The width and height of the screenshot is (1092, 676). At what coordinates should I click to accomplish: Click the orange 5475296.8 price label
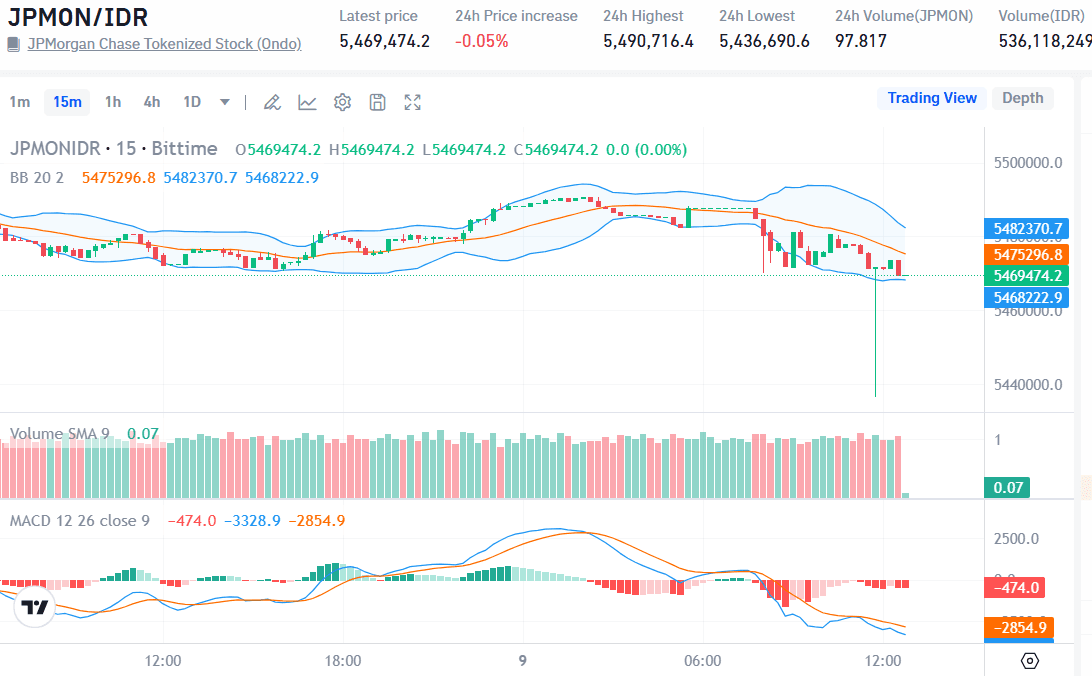pos(1028,254)
